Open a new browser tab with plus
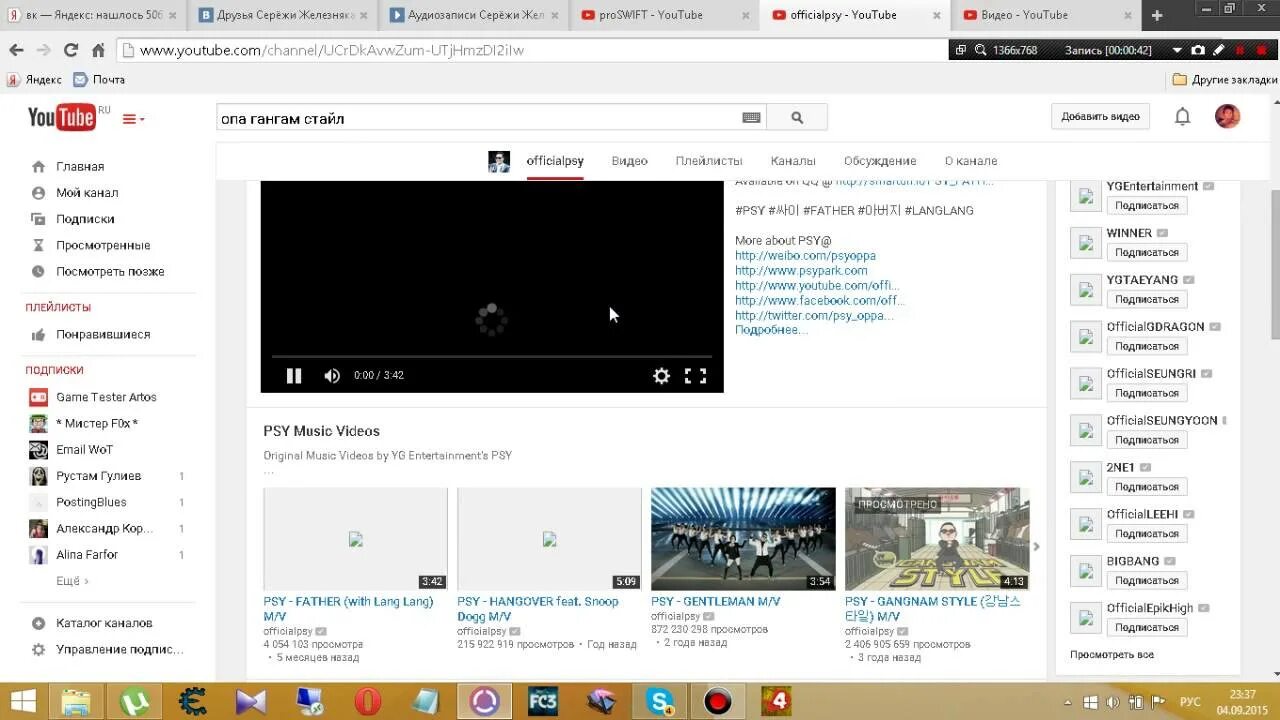This screenshot has width=1280, height=720. (x=1157, y=15)
